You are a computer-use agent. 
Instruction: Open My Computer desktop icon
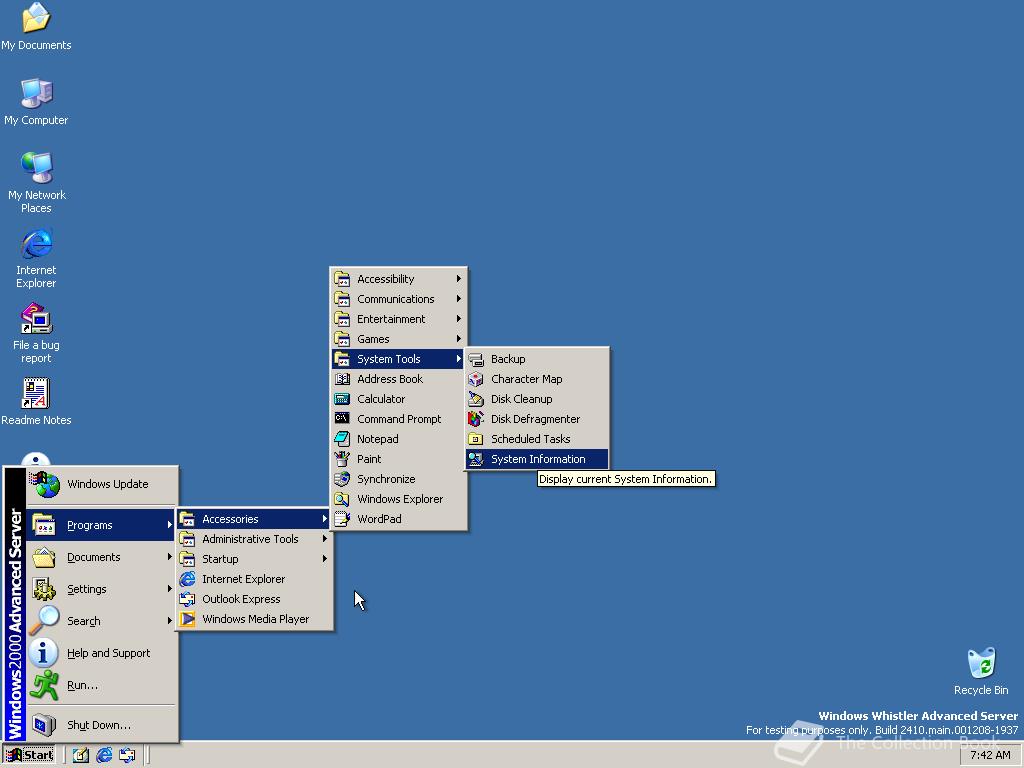click(36, 101)
